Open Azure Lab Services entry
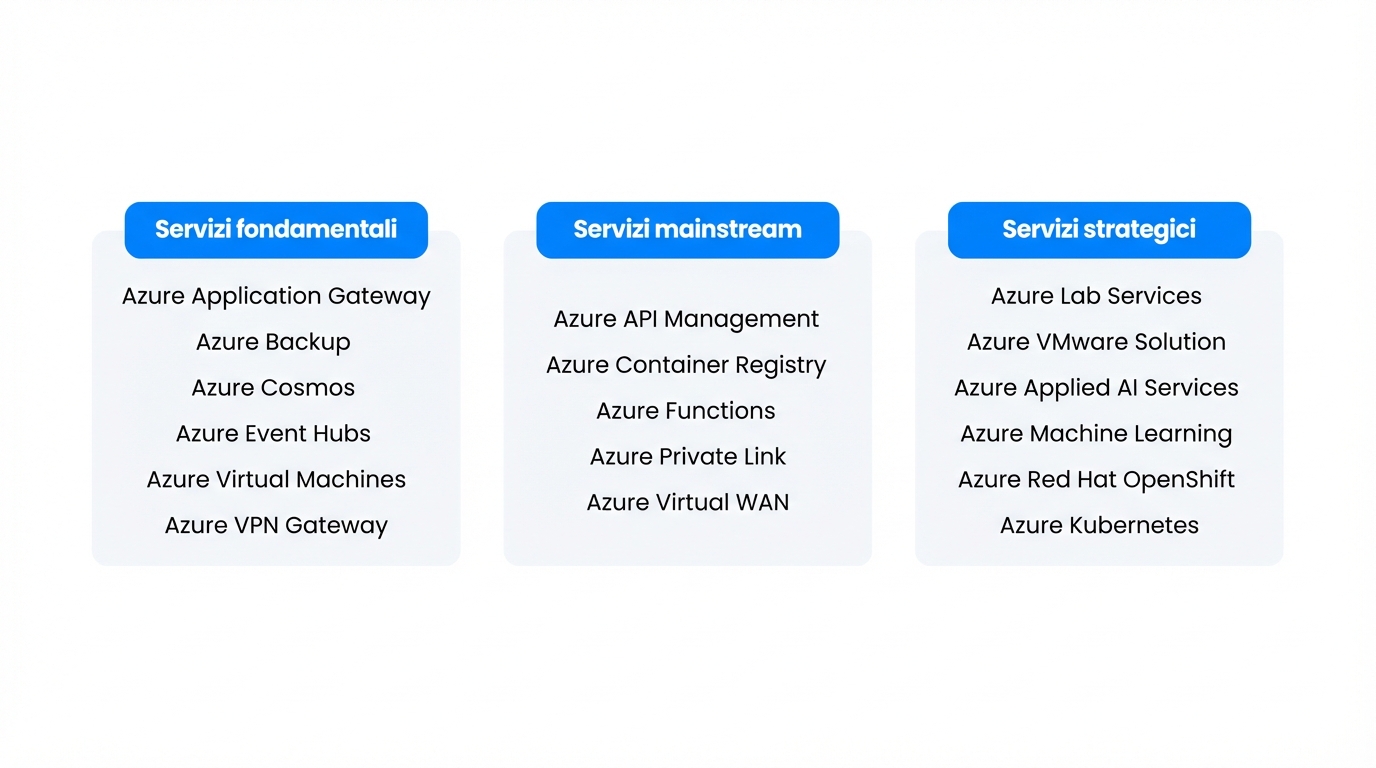The height and width of the screenshot is (768, 1376). click(1096, 296)
